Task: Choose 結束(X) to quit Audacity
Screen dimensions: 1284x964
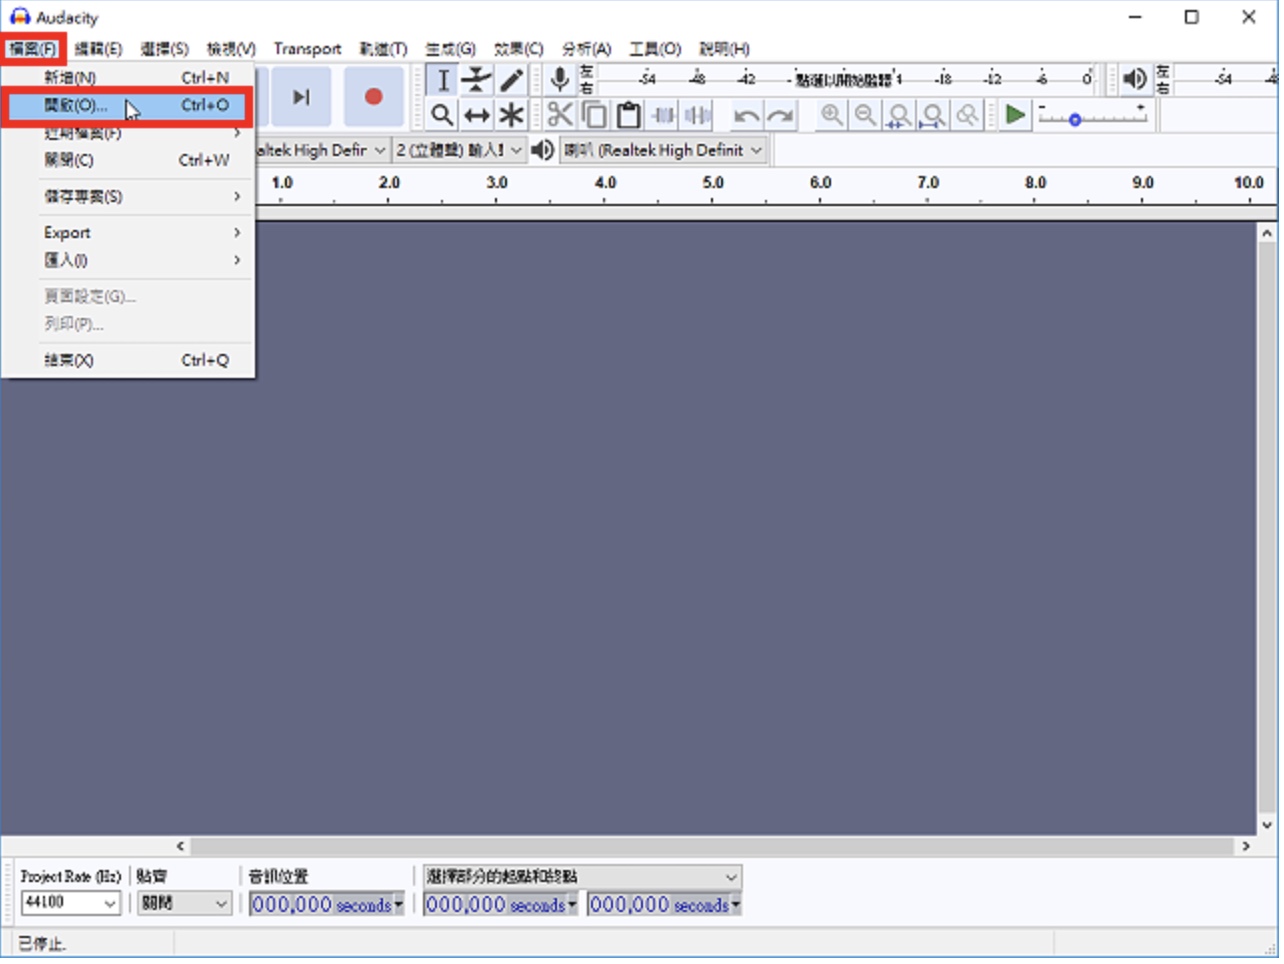Action: pyautogui.click(x=128, y=361)
